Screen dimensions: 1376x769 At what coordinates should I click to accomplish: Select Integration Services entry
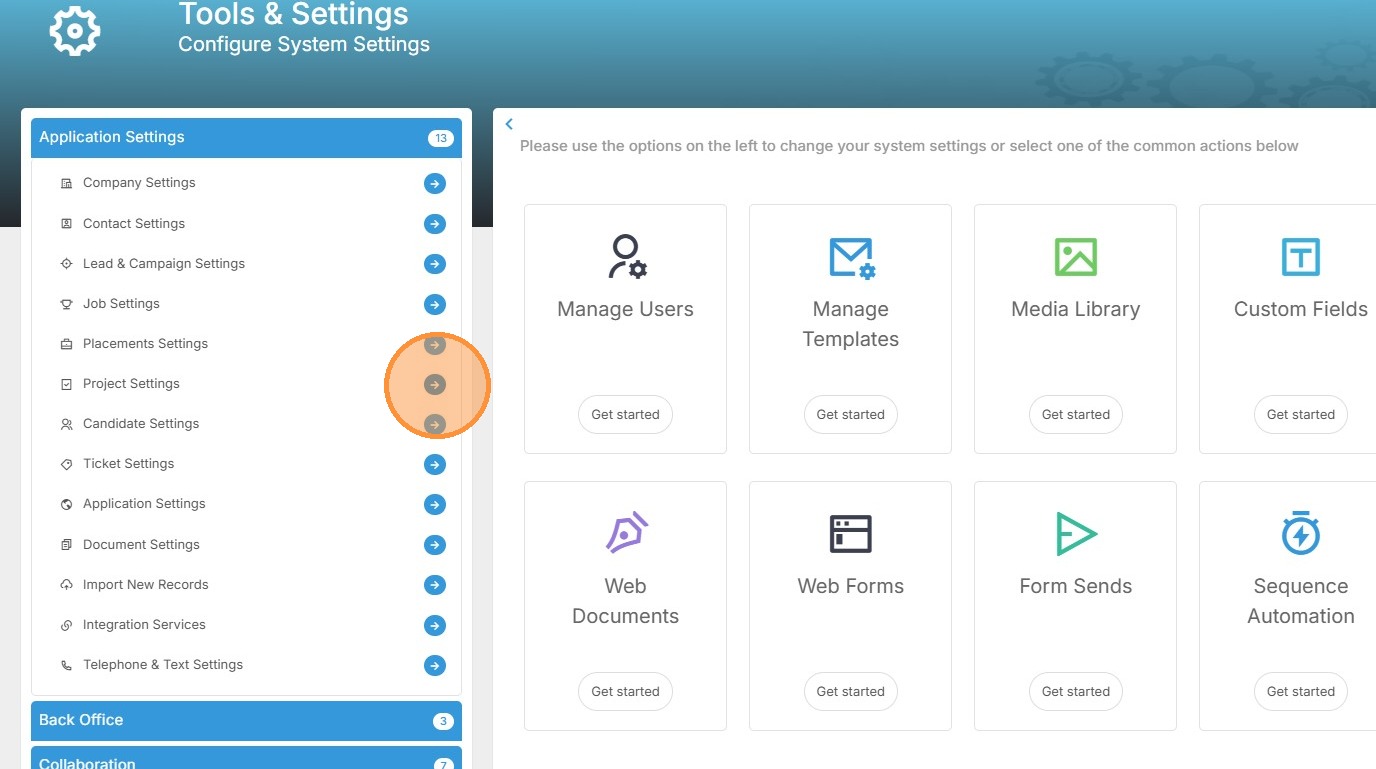[x=144, y=625]
